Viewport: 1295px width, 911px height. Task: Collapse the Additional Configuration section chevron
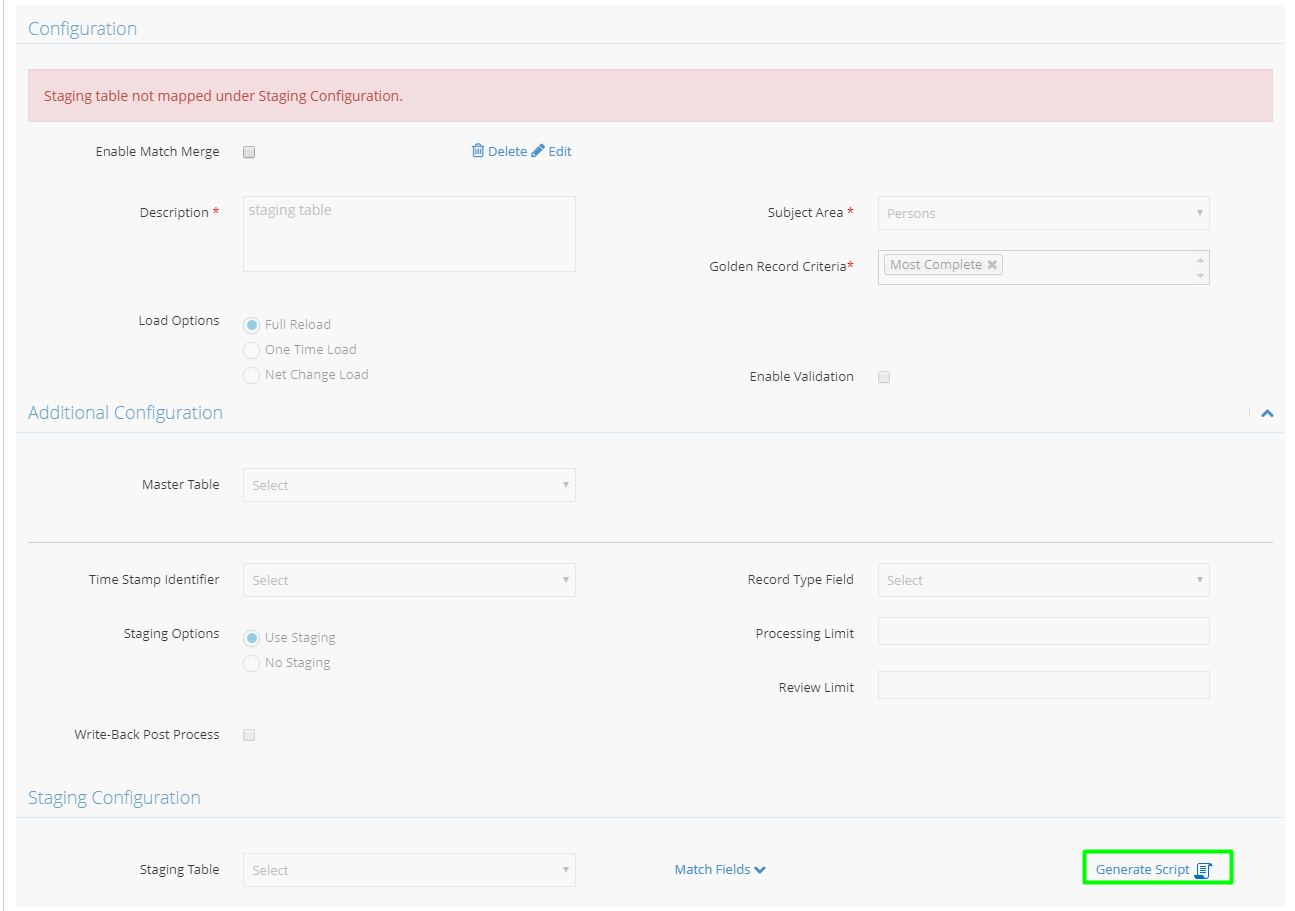pos(1267,413)
